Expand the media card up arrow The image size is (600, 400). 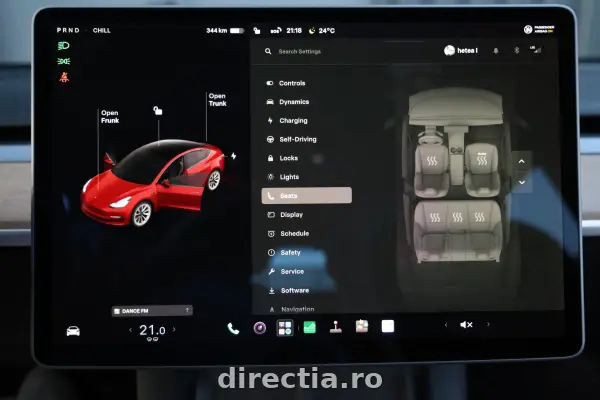[187, 310]
